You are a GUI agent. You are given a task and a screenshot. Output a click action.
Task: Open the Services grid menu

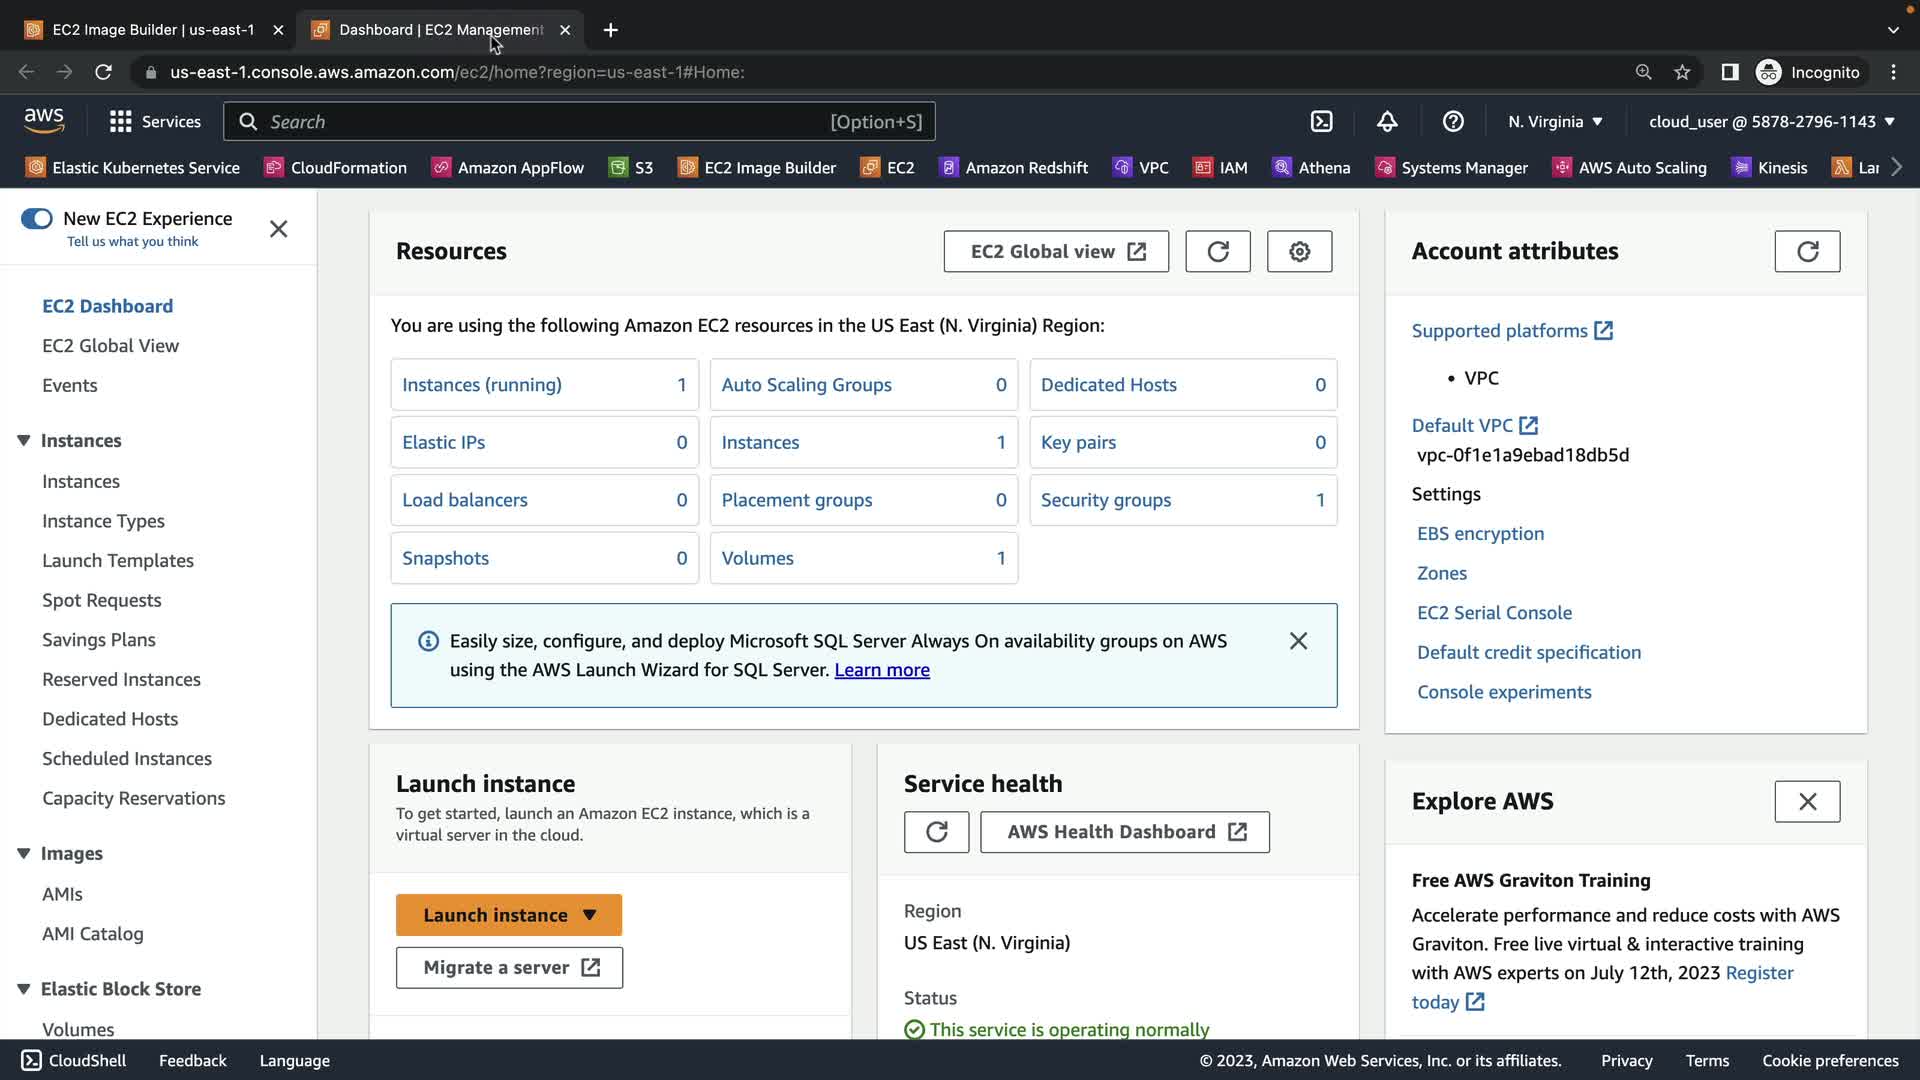121,122
